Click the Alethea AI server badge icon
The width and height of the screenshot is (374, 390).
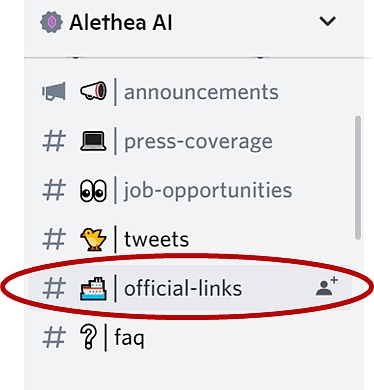tap(51, 22)
